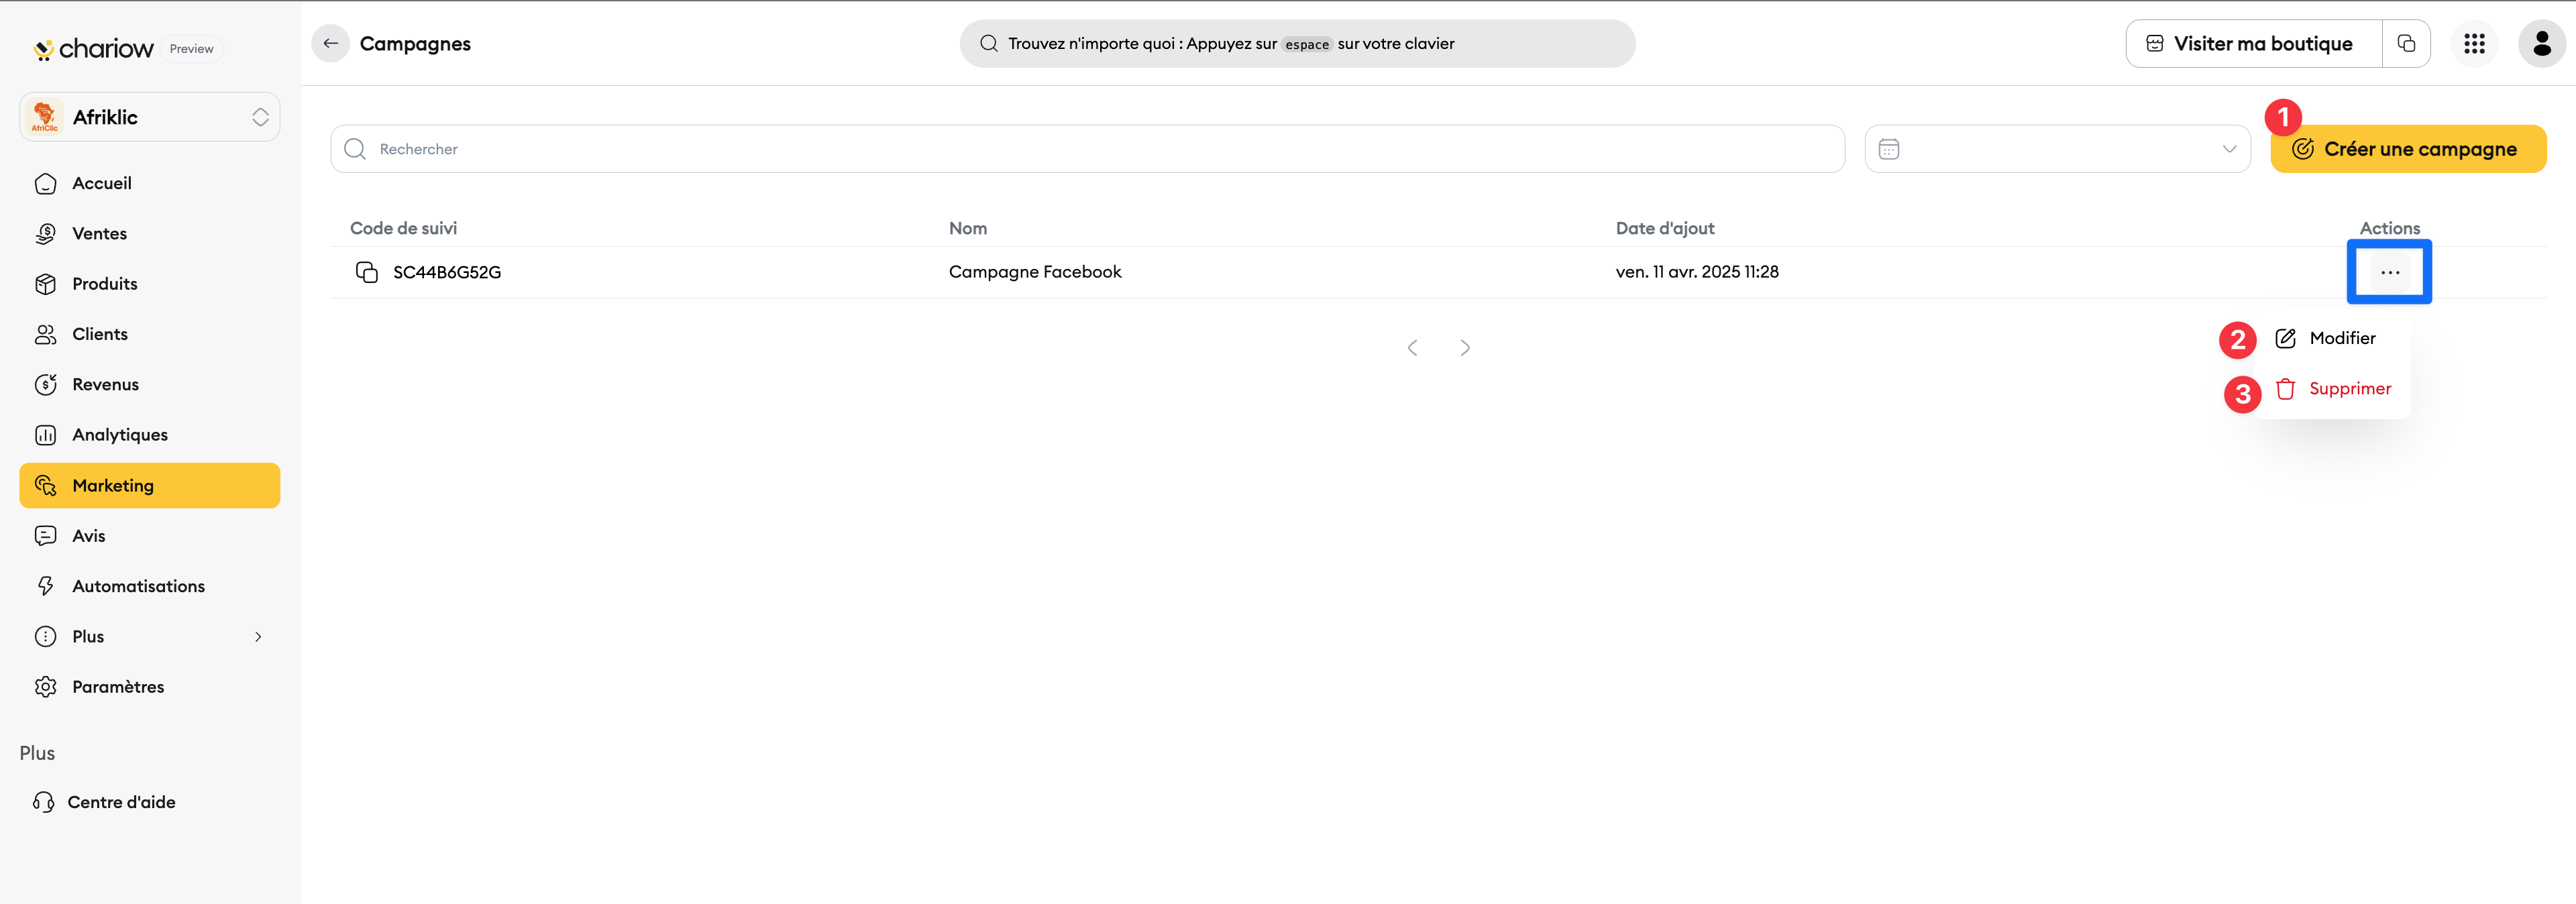Viewport: 2576px width, 904px height.
Task: Click the Code de suivi column header
Action: click(x=403, y=228)
